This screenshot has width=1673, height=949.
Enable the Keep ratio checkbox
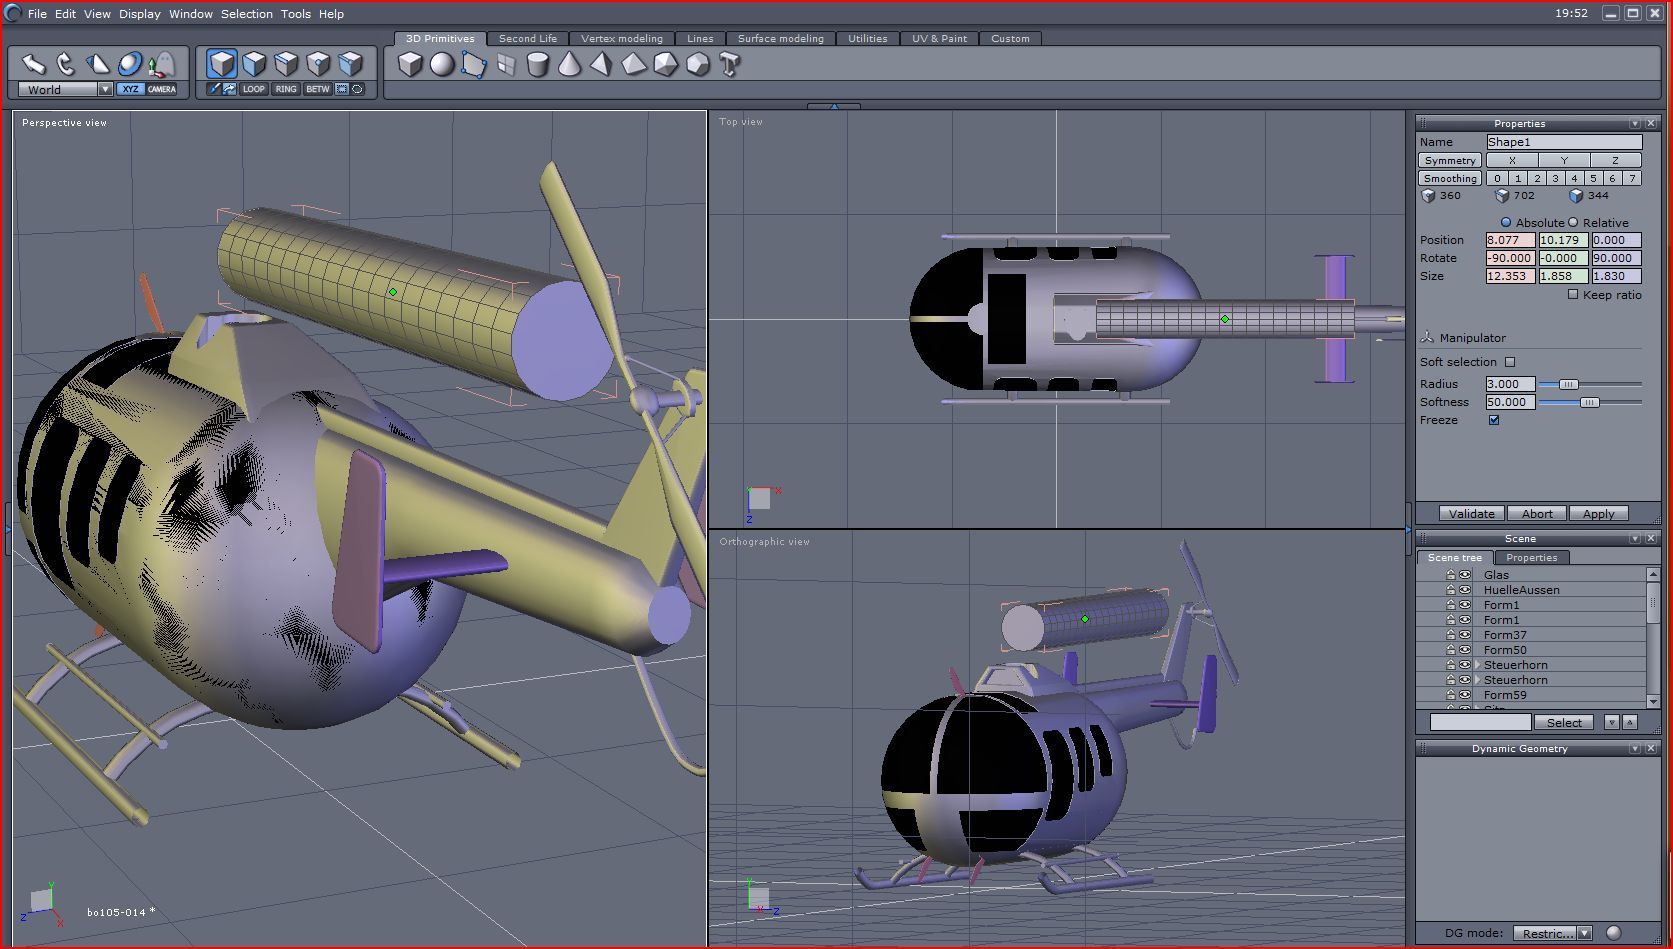[x=1573, y=295]
